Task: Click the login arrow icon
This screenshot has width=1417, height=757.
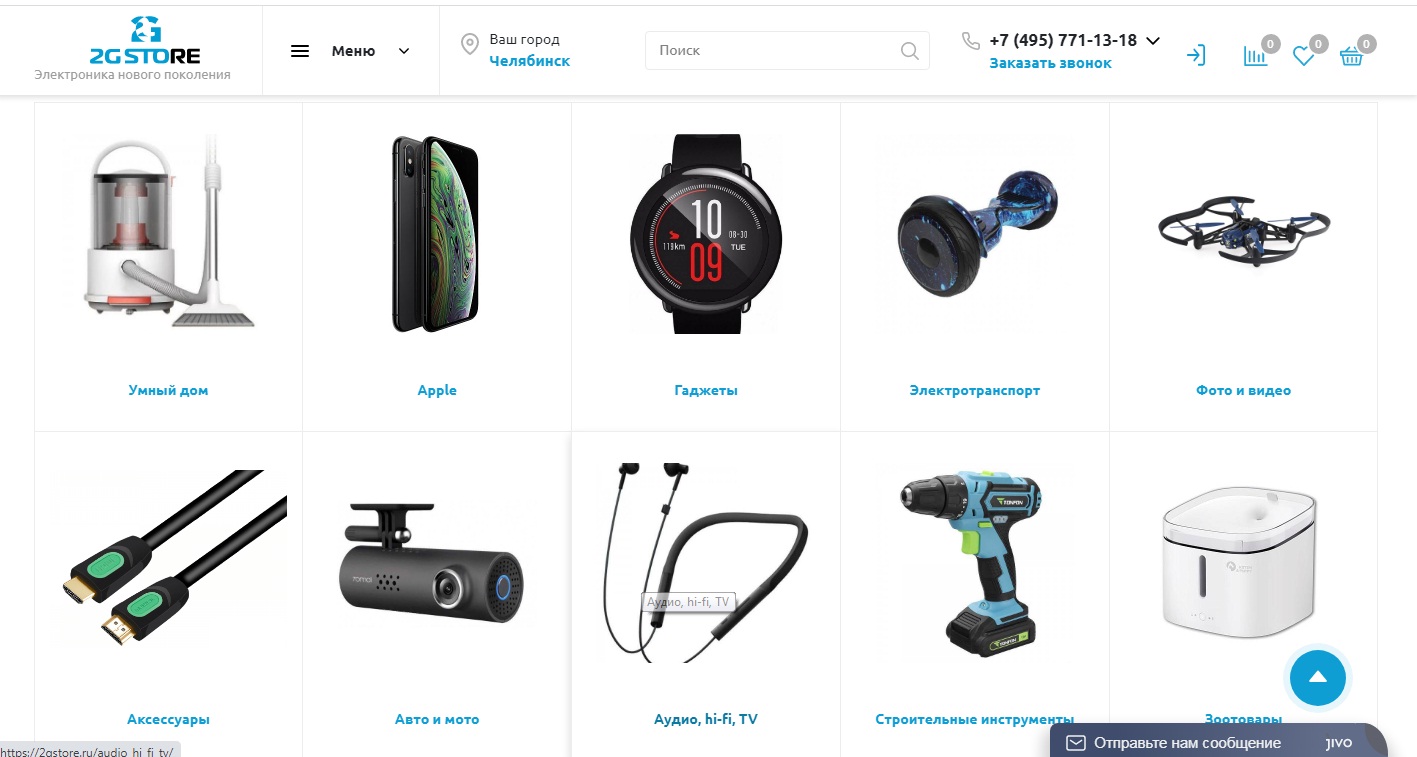Action: click(x=1196, y=56)
